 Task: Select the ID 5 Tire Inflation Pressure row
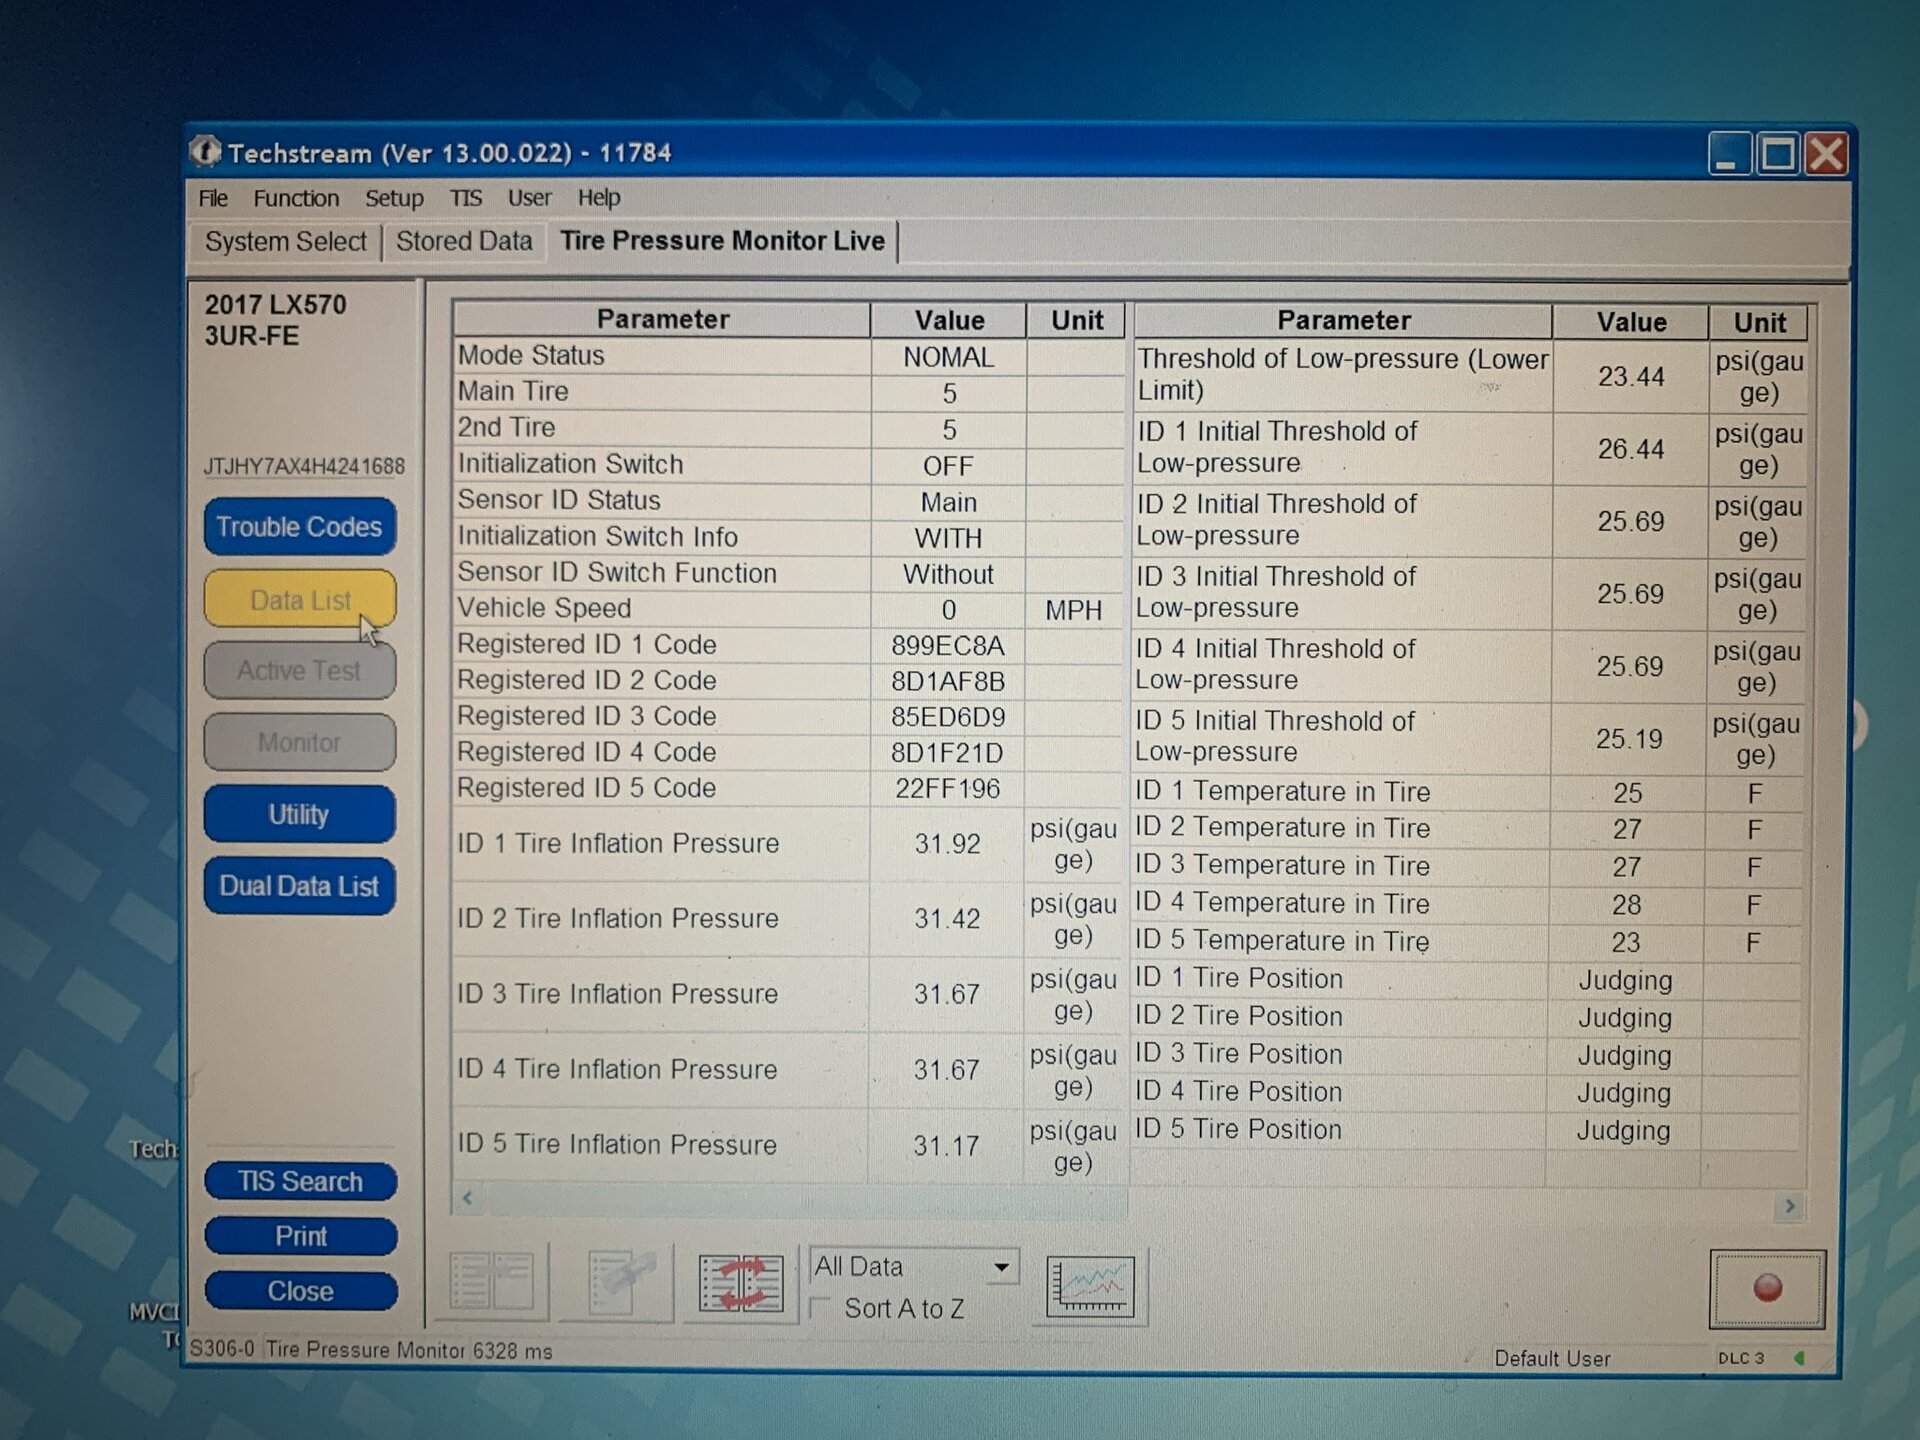[x=788, y=1146]
